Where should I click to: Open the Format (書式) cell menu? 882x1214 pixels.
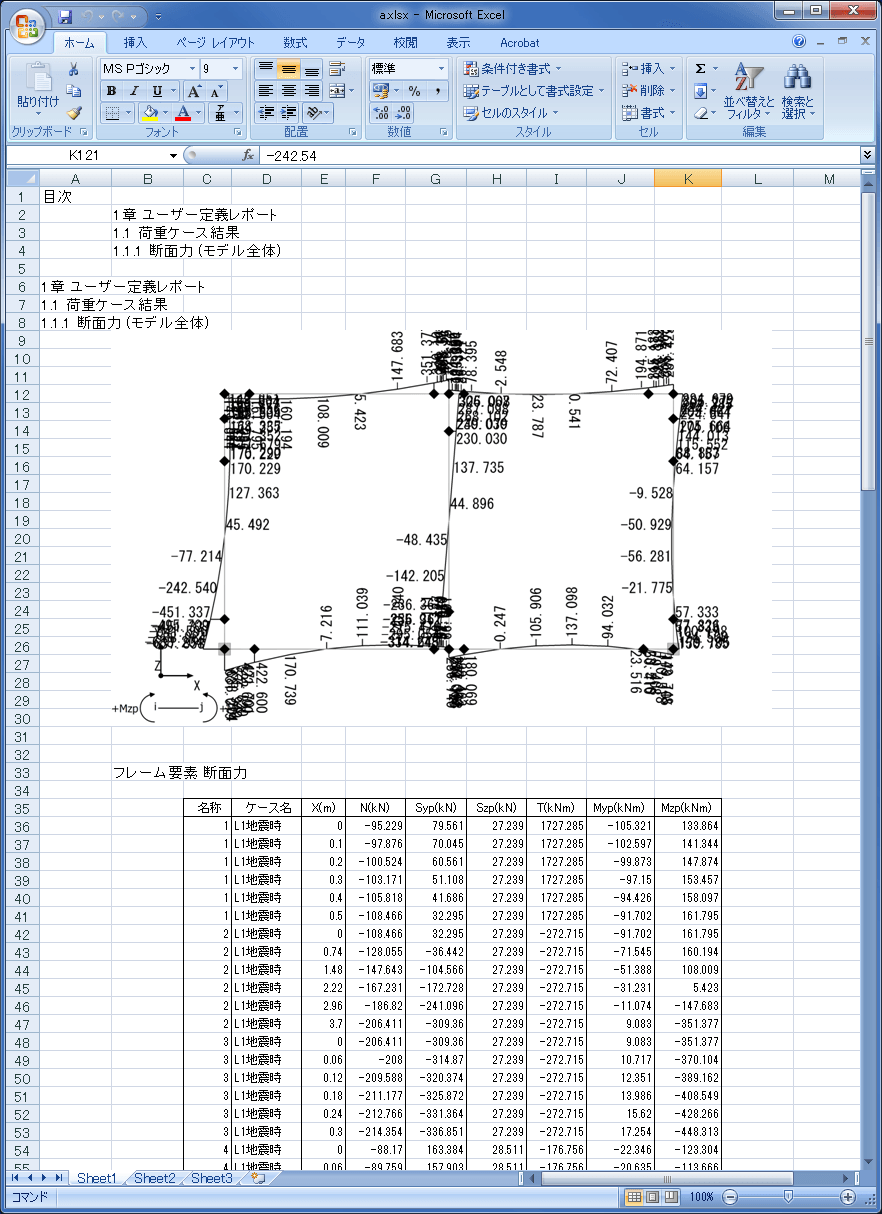(x=648, y=113)
